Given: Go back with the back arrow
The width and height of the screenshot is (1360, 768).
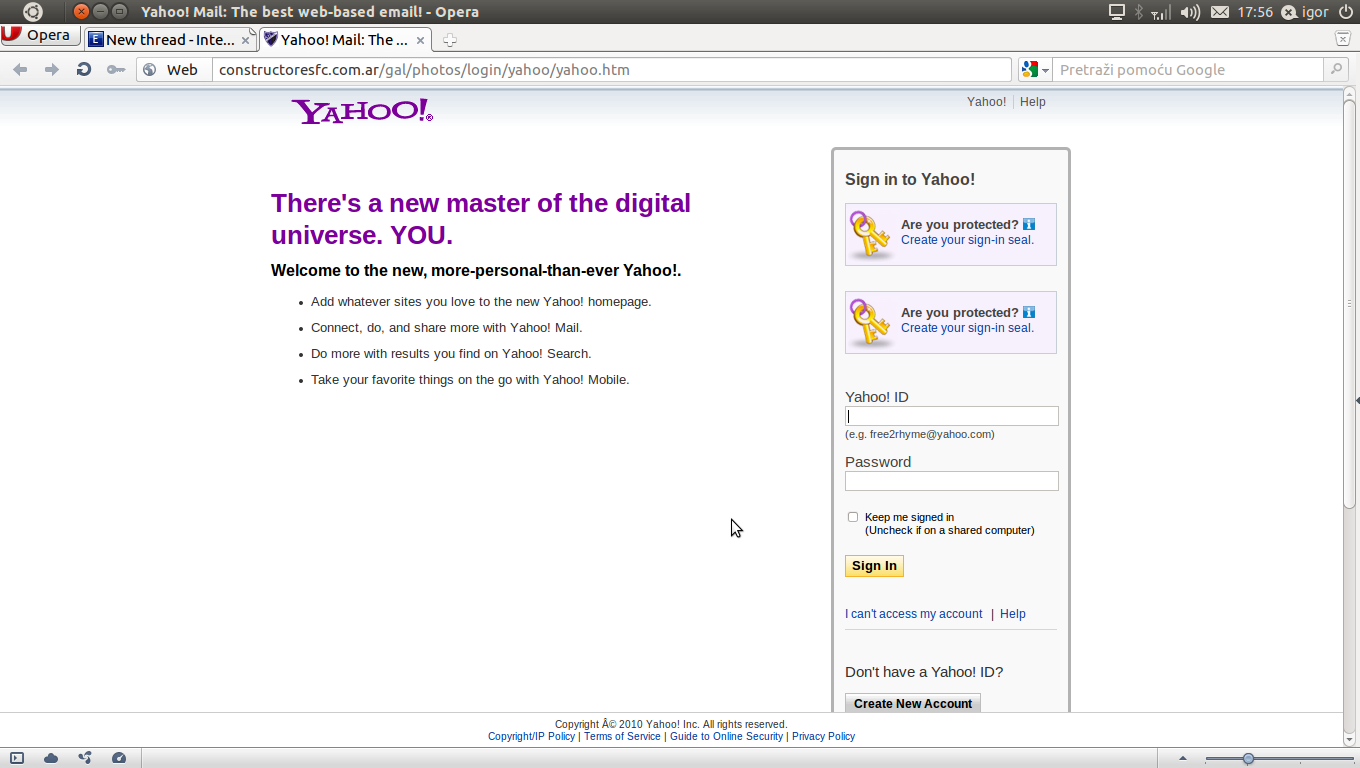Looking at the screenshot, I should [x=20, y=70].
